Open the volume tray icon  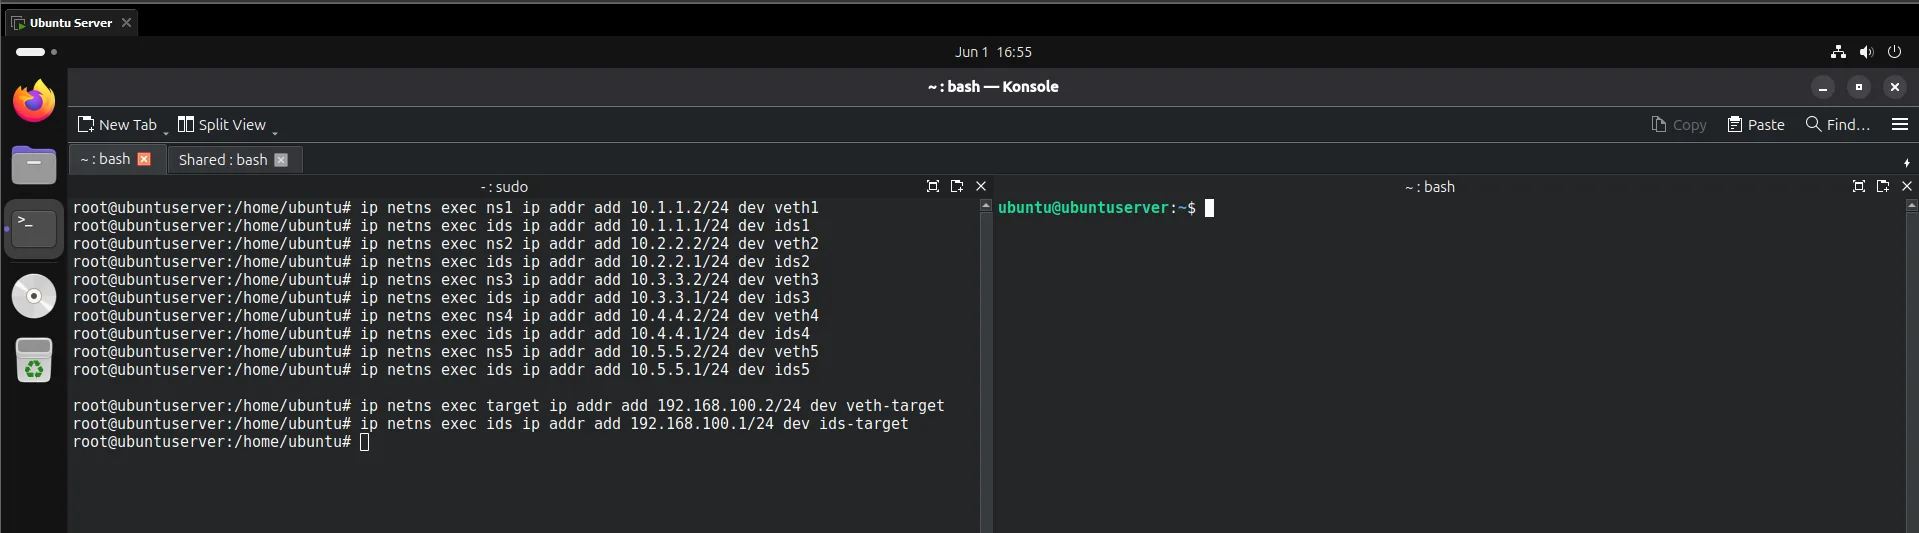coord(1866,52)
